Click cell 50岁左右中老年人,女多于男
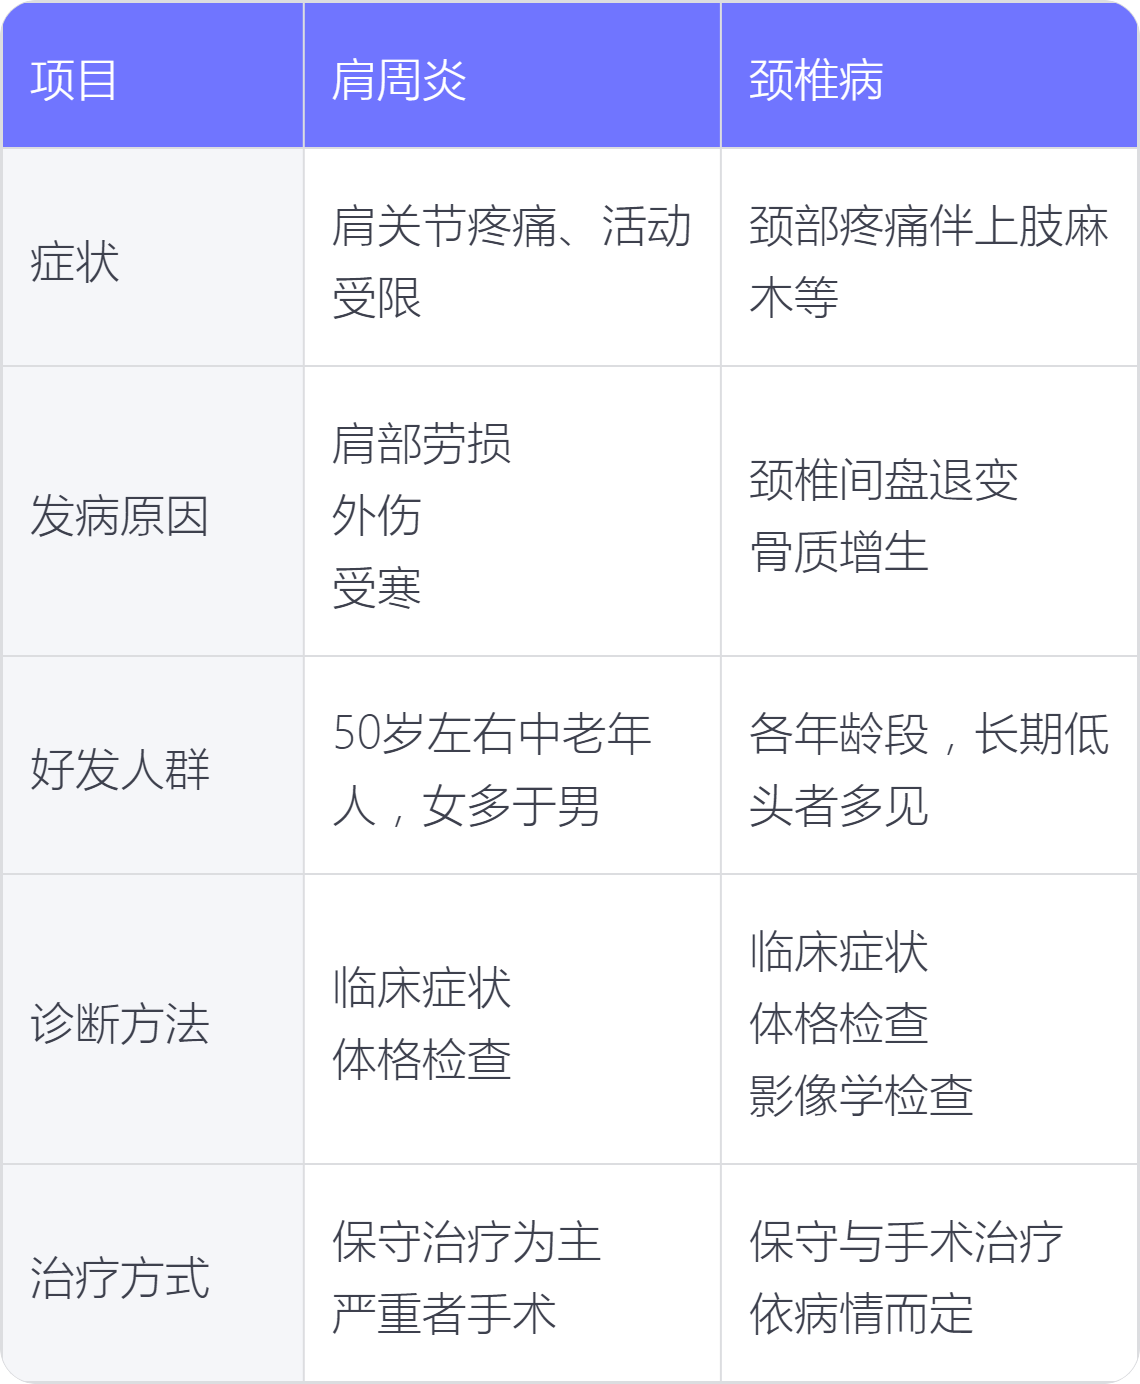The height and width of the screenshot is (1384, 1140). click(x=492, y=770)
